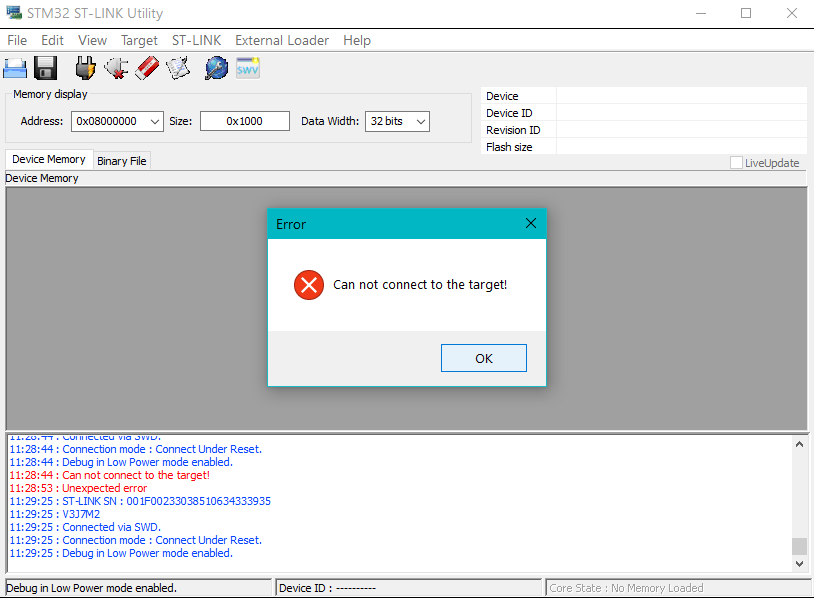
Task: Click the 'V3J7M2' log line
Action: coord(55,514)
